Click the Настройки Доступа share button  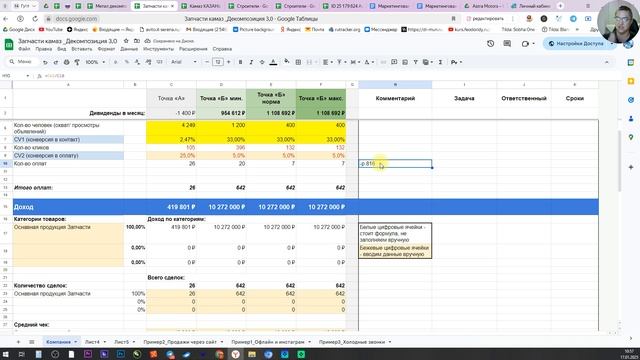pos(576,44)
